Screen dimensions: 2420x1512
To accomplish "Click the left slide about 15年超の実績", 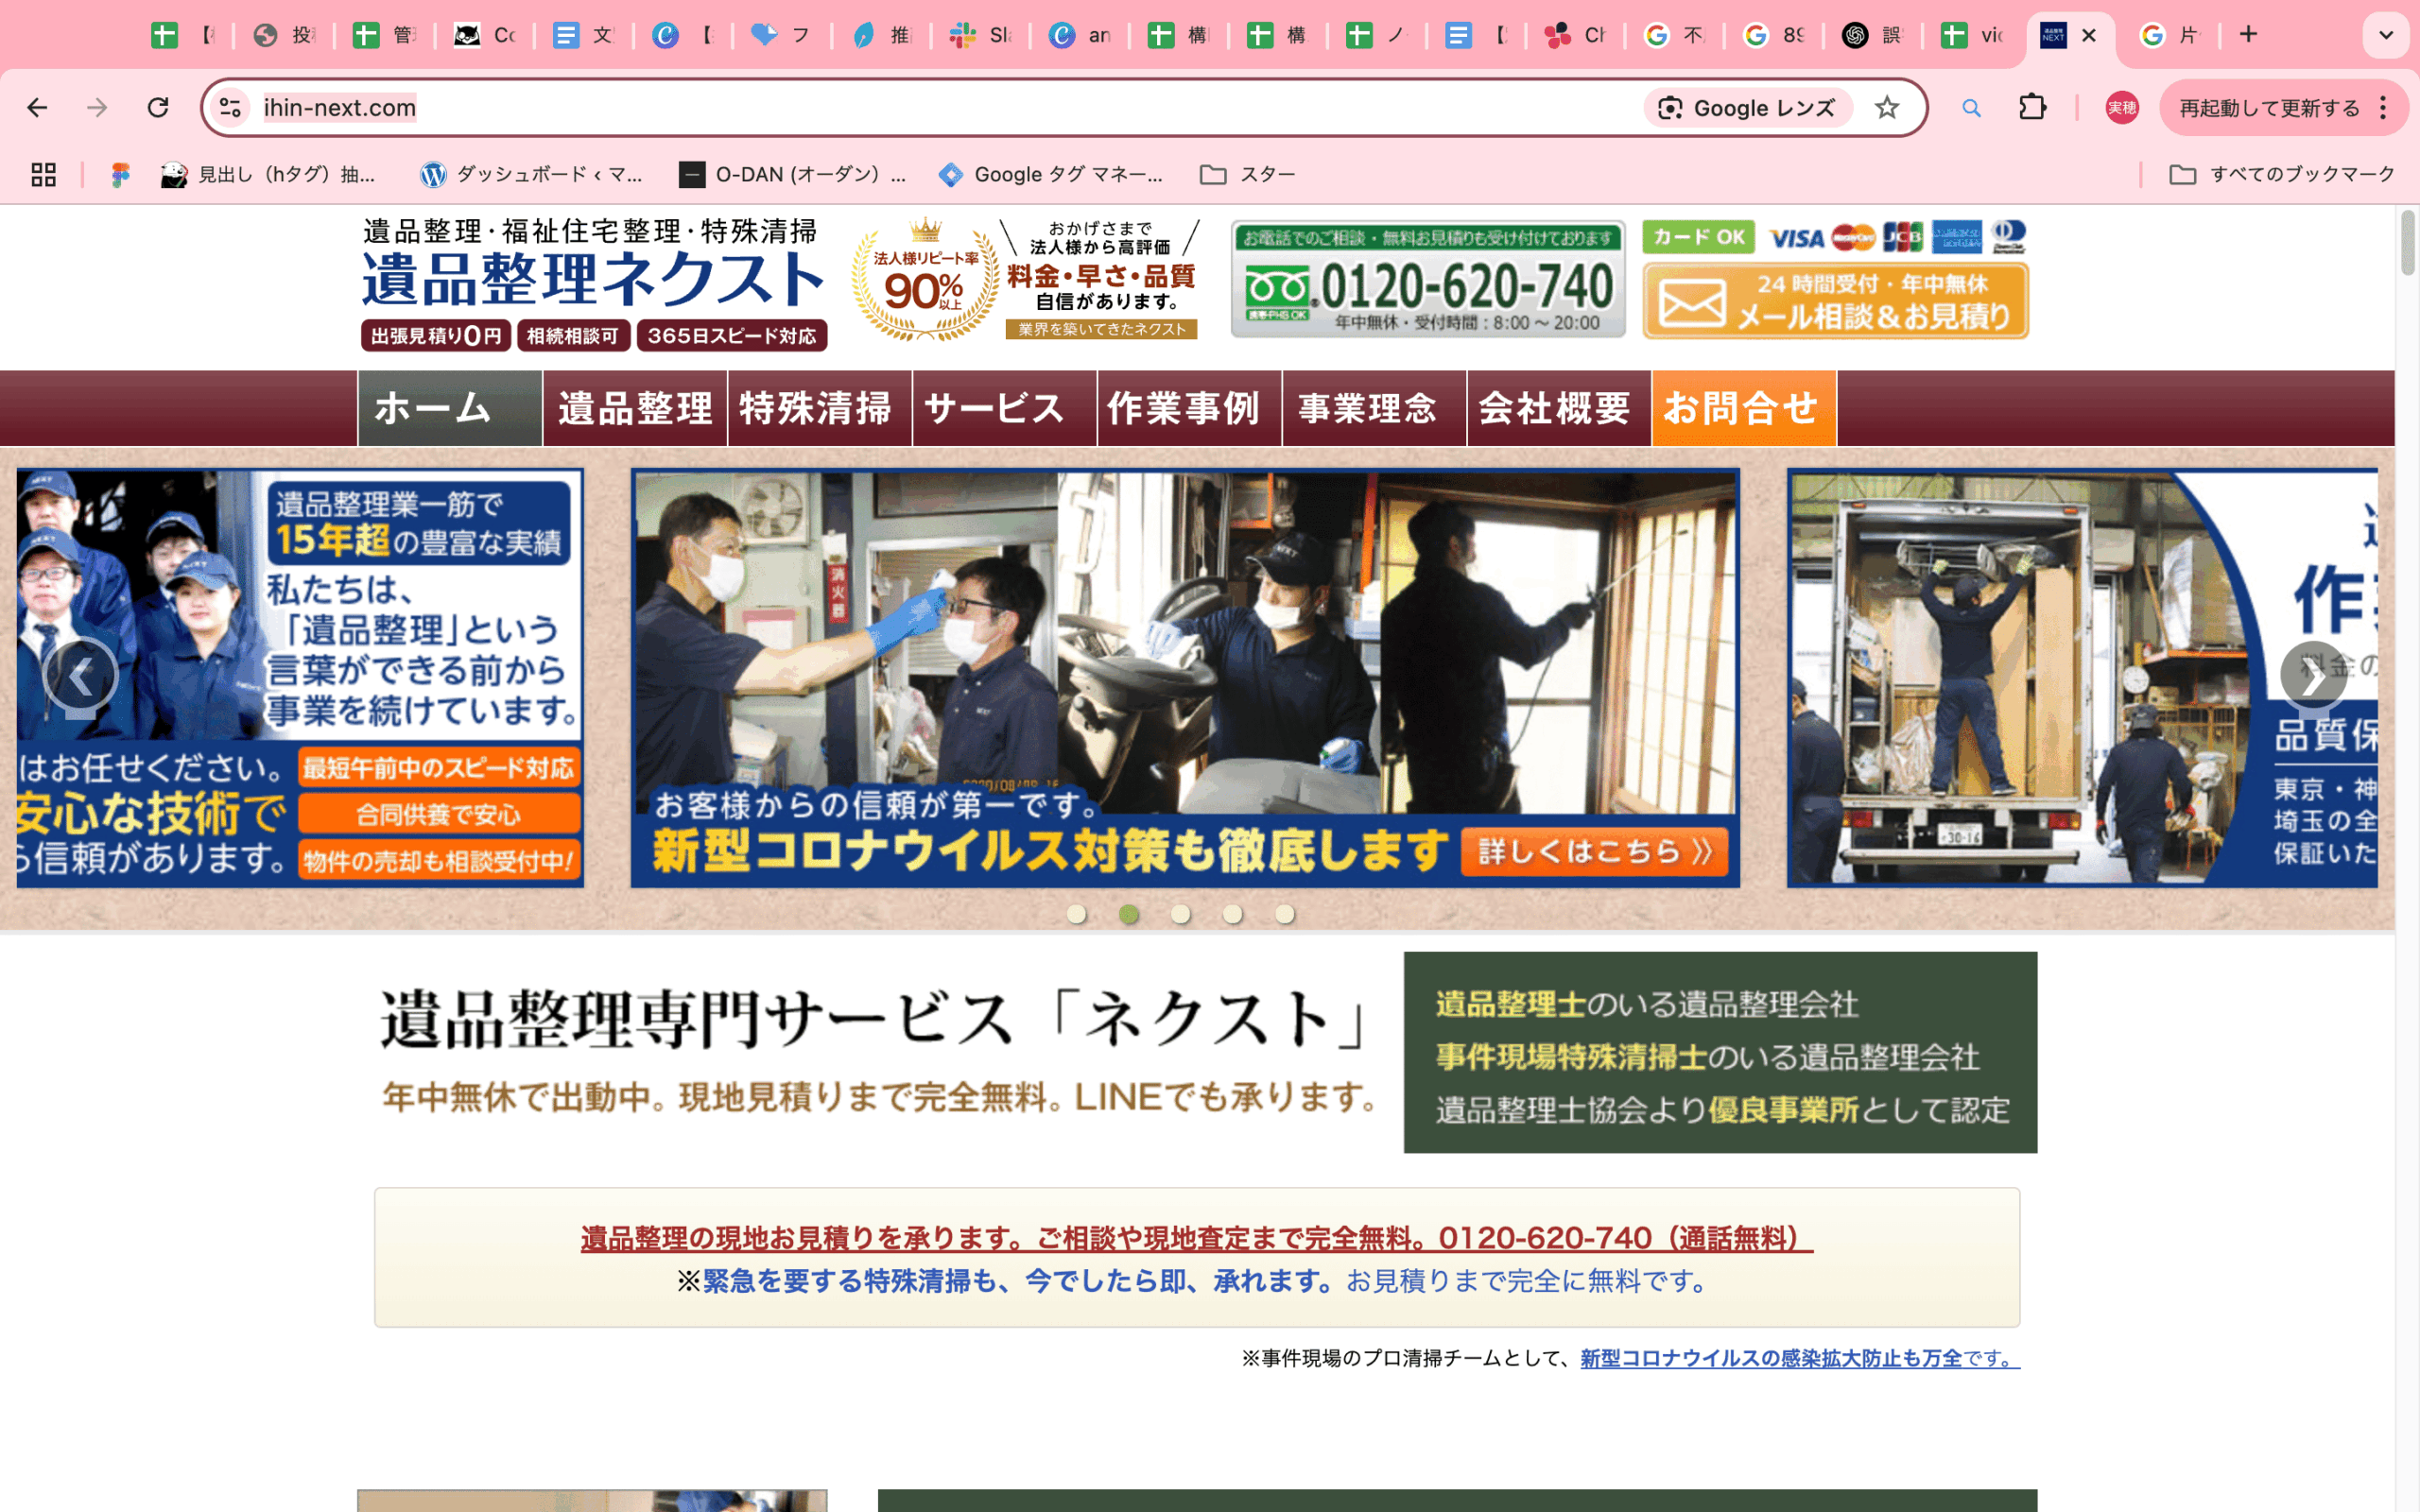I will point(300,678).
